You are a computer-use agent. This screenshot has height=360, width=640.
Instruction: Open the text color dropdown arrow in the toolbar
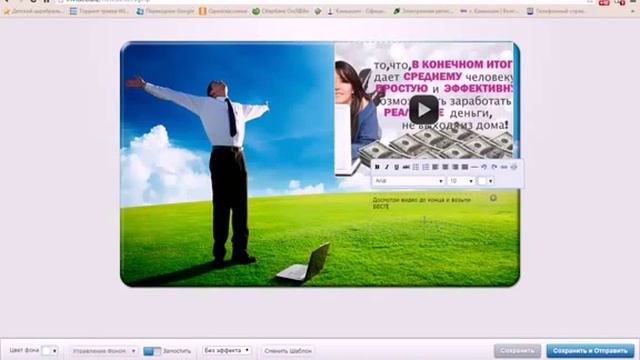[491, 181]
